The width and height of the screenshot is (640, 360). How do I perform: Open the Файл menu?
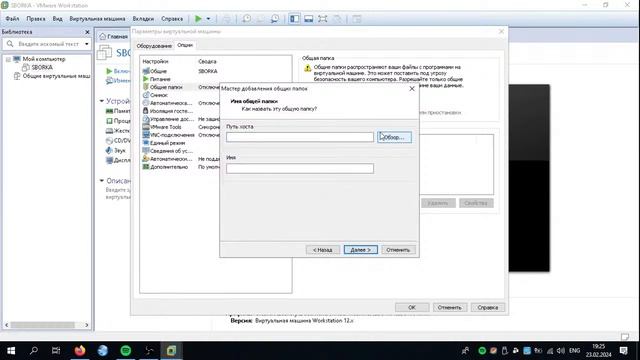click(12, 19)
